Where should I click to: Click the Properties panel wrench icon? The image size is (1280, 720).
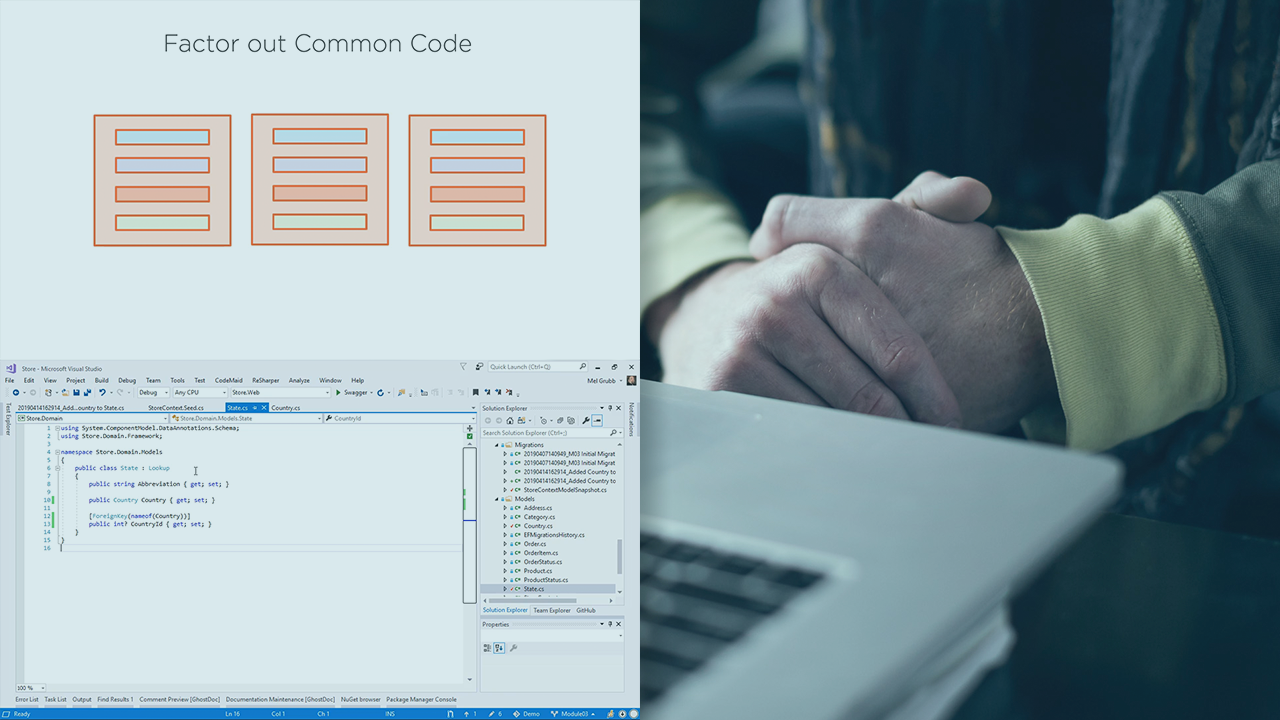pyautogui.click(x=513, y=648)
